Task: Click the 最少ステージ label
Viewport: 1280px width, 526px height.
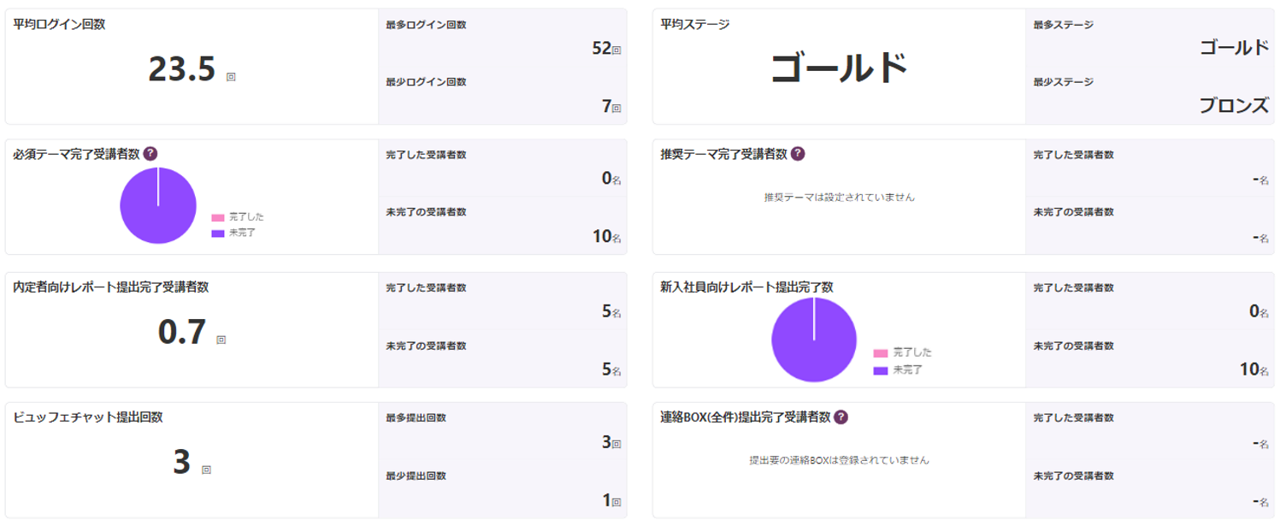Action: (x=1063, y=82)
